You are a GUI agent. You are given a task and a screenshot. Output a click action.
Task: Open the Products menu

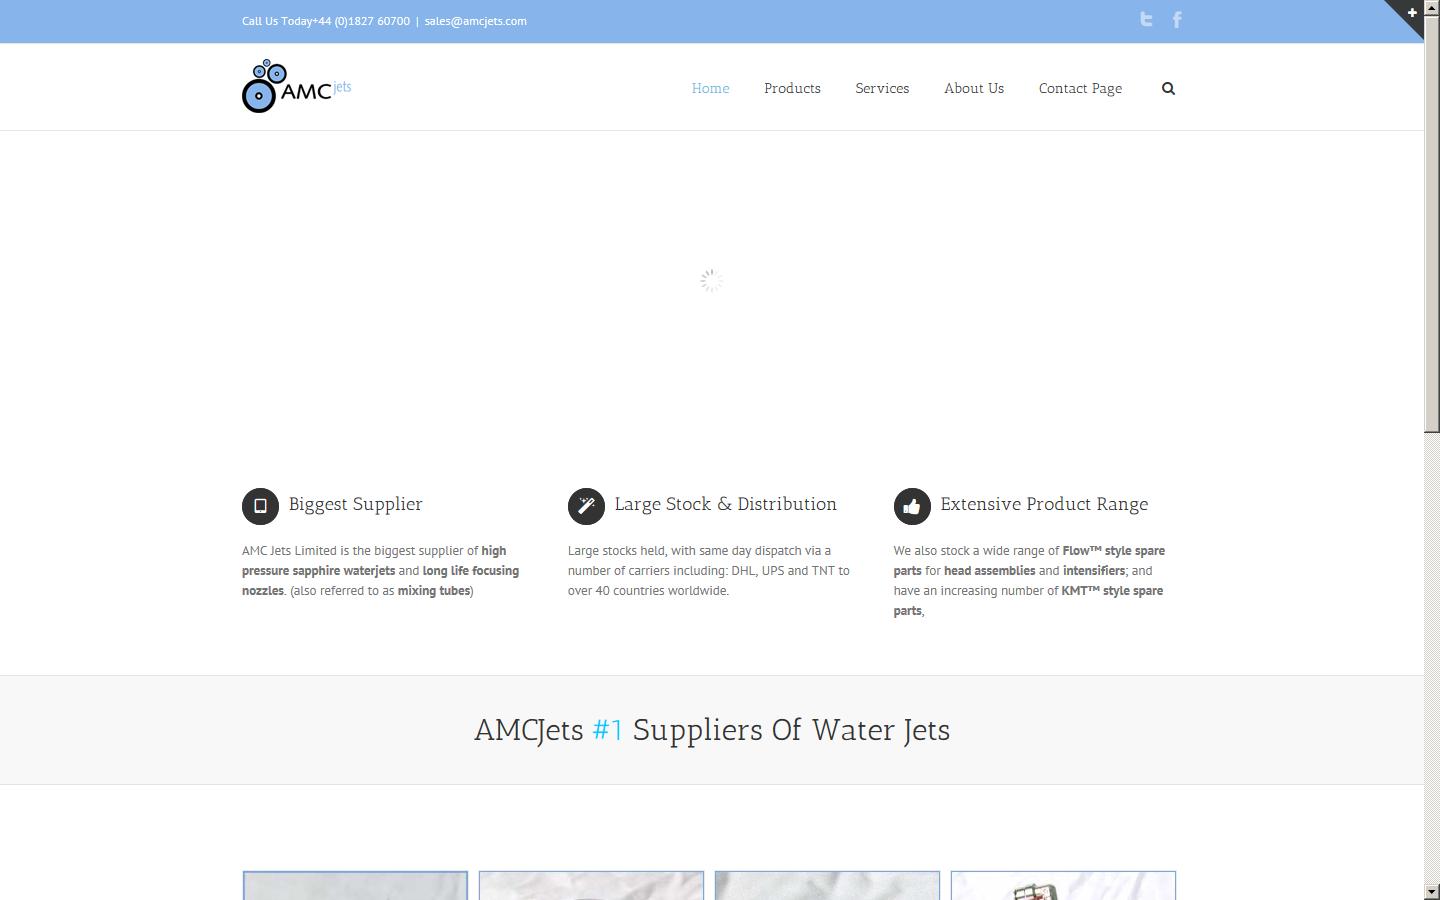(x=792, y=88)
